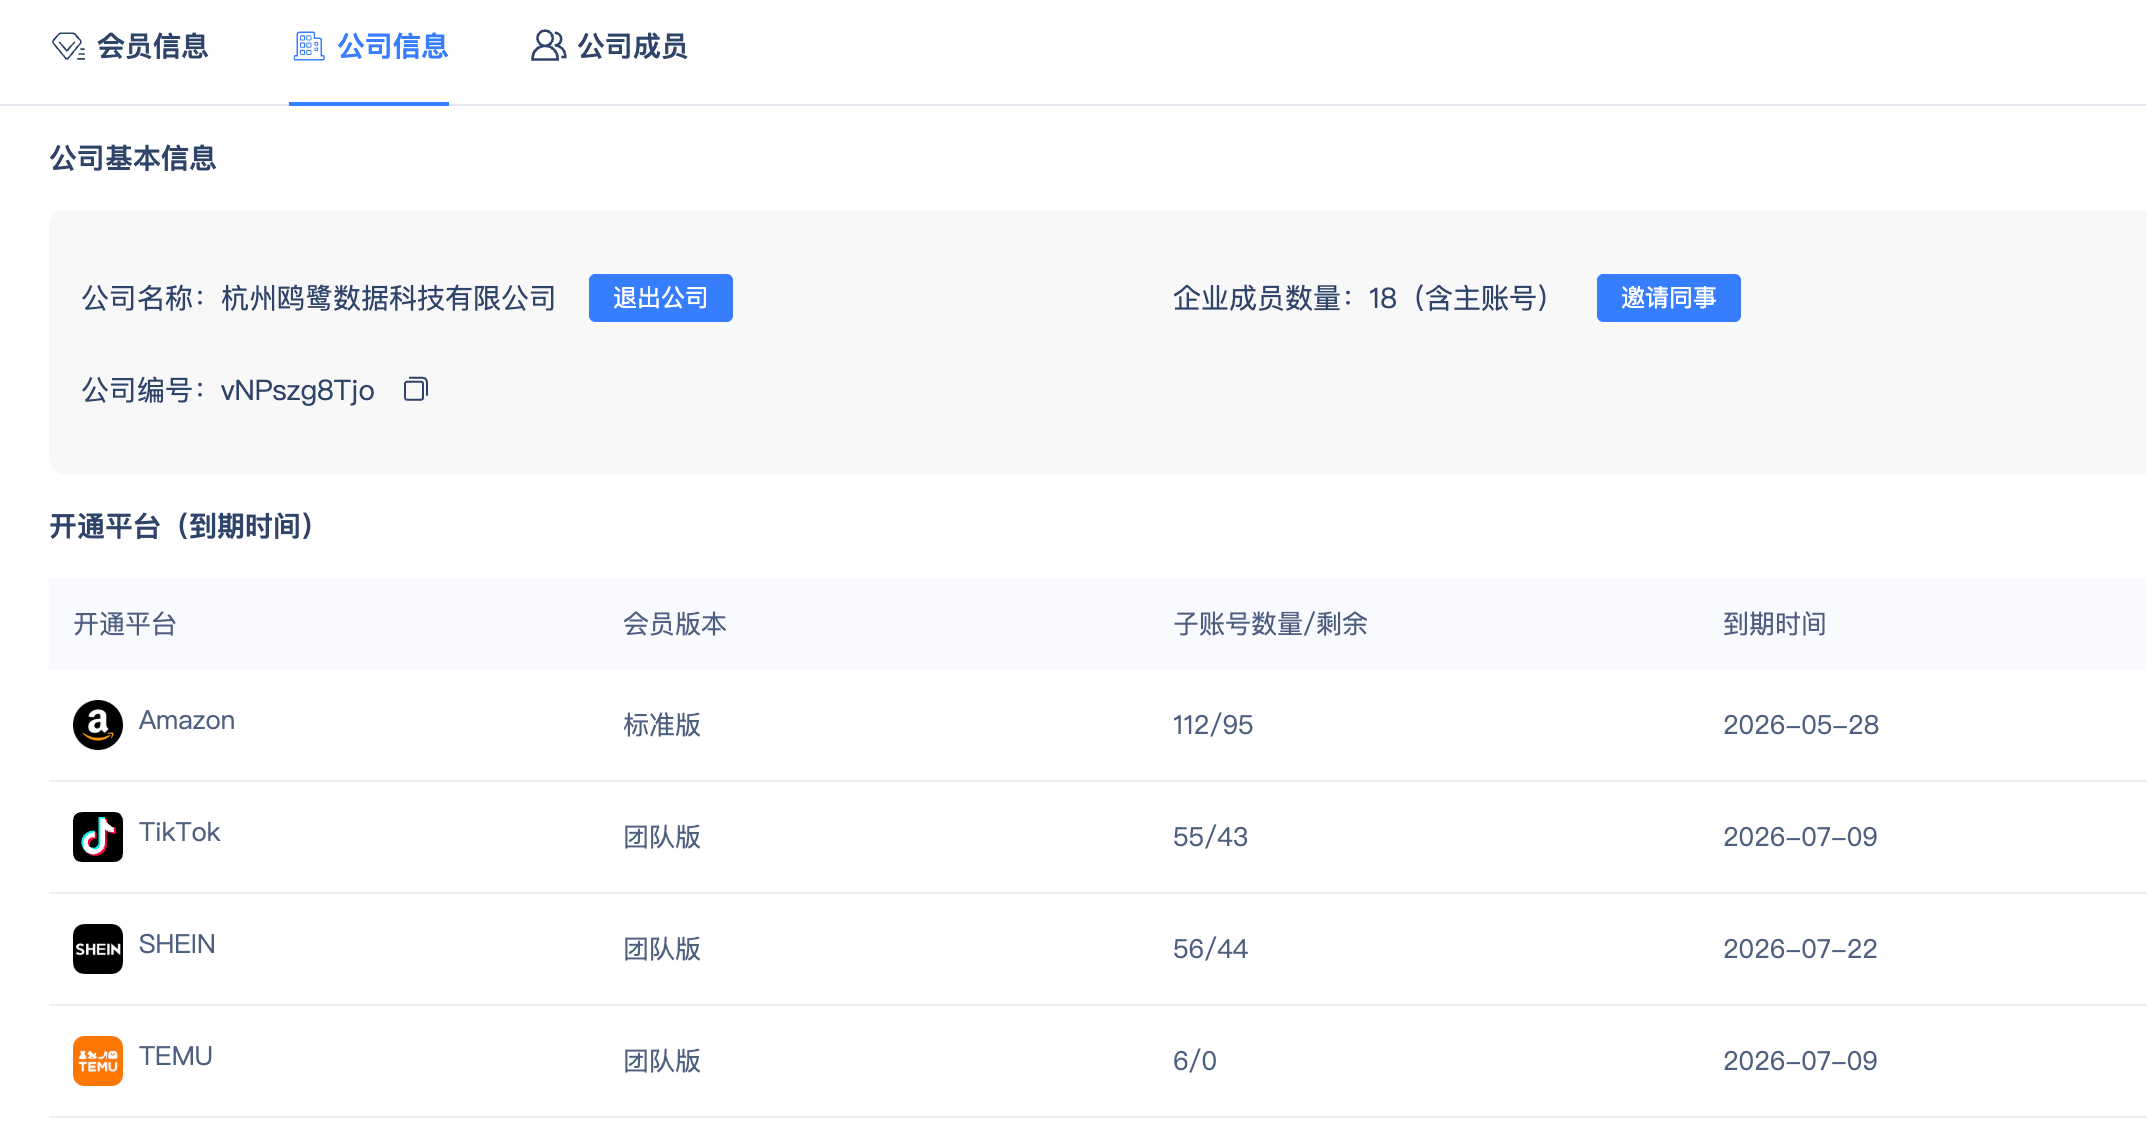
Task: Select the 公司信息 tab
Action: click(x=392, y=46)
